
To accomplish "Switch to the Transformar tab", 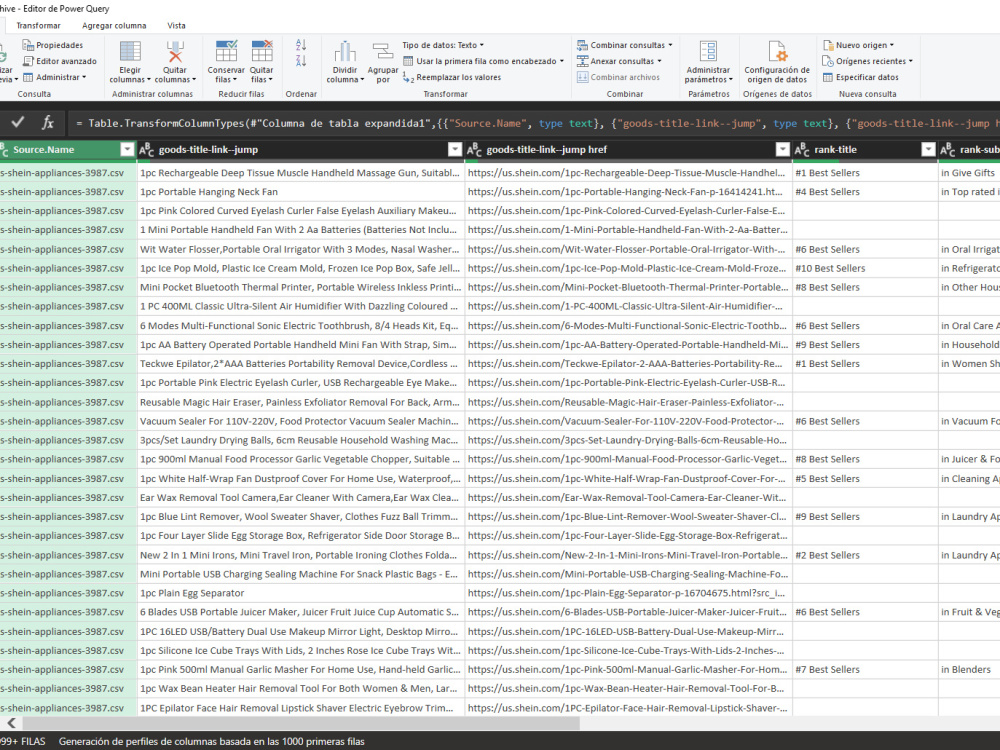I will 38,26.
